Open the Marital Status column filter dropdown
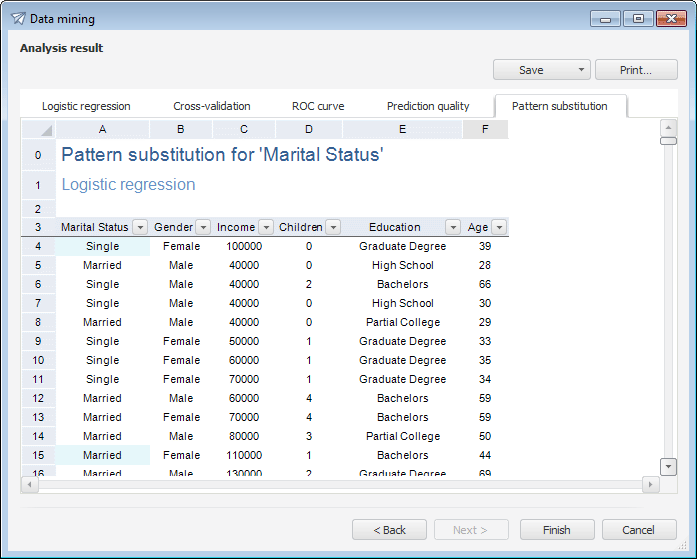Image resolution: width=697 pixels, height=559 pixels. tap(140, 227)
